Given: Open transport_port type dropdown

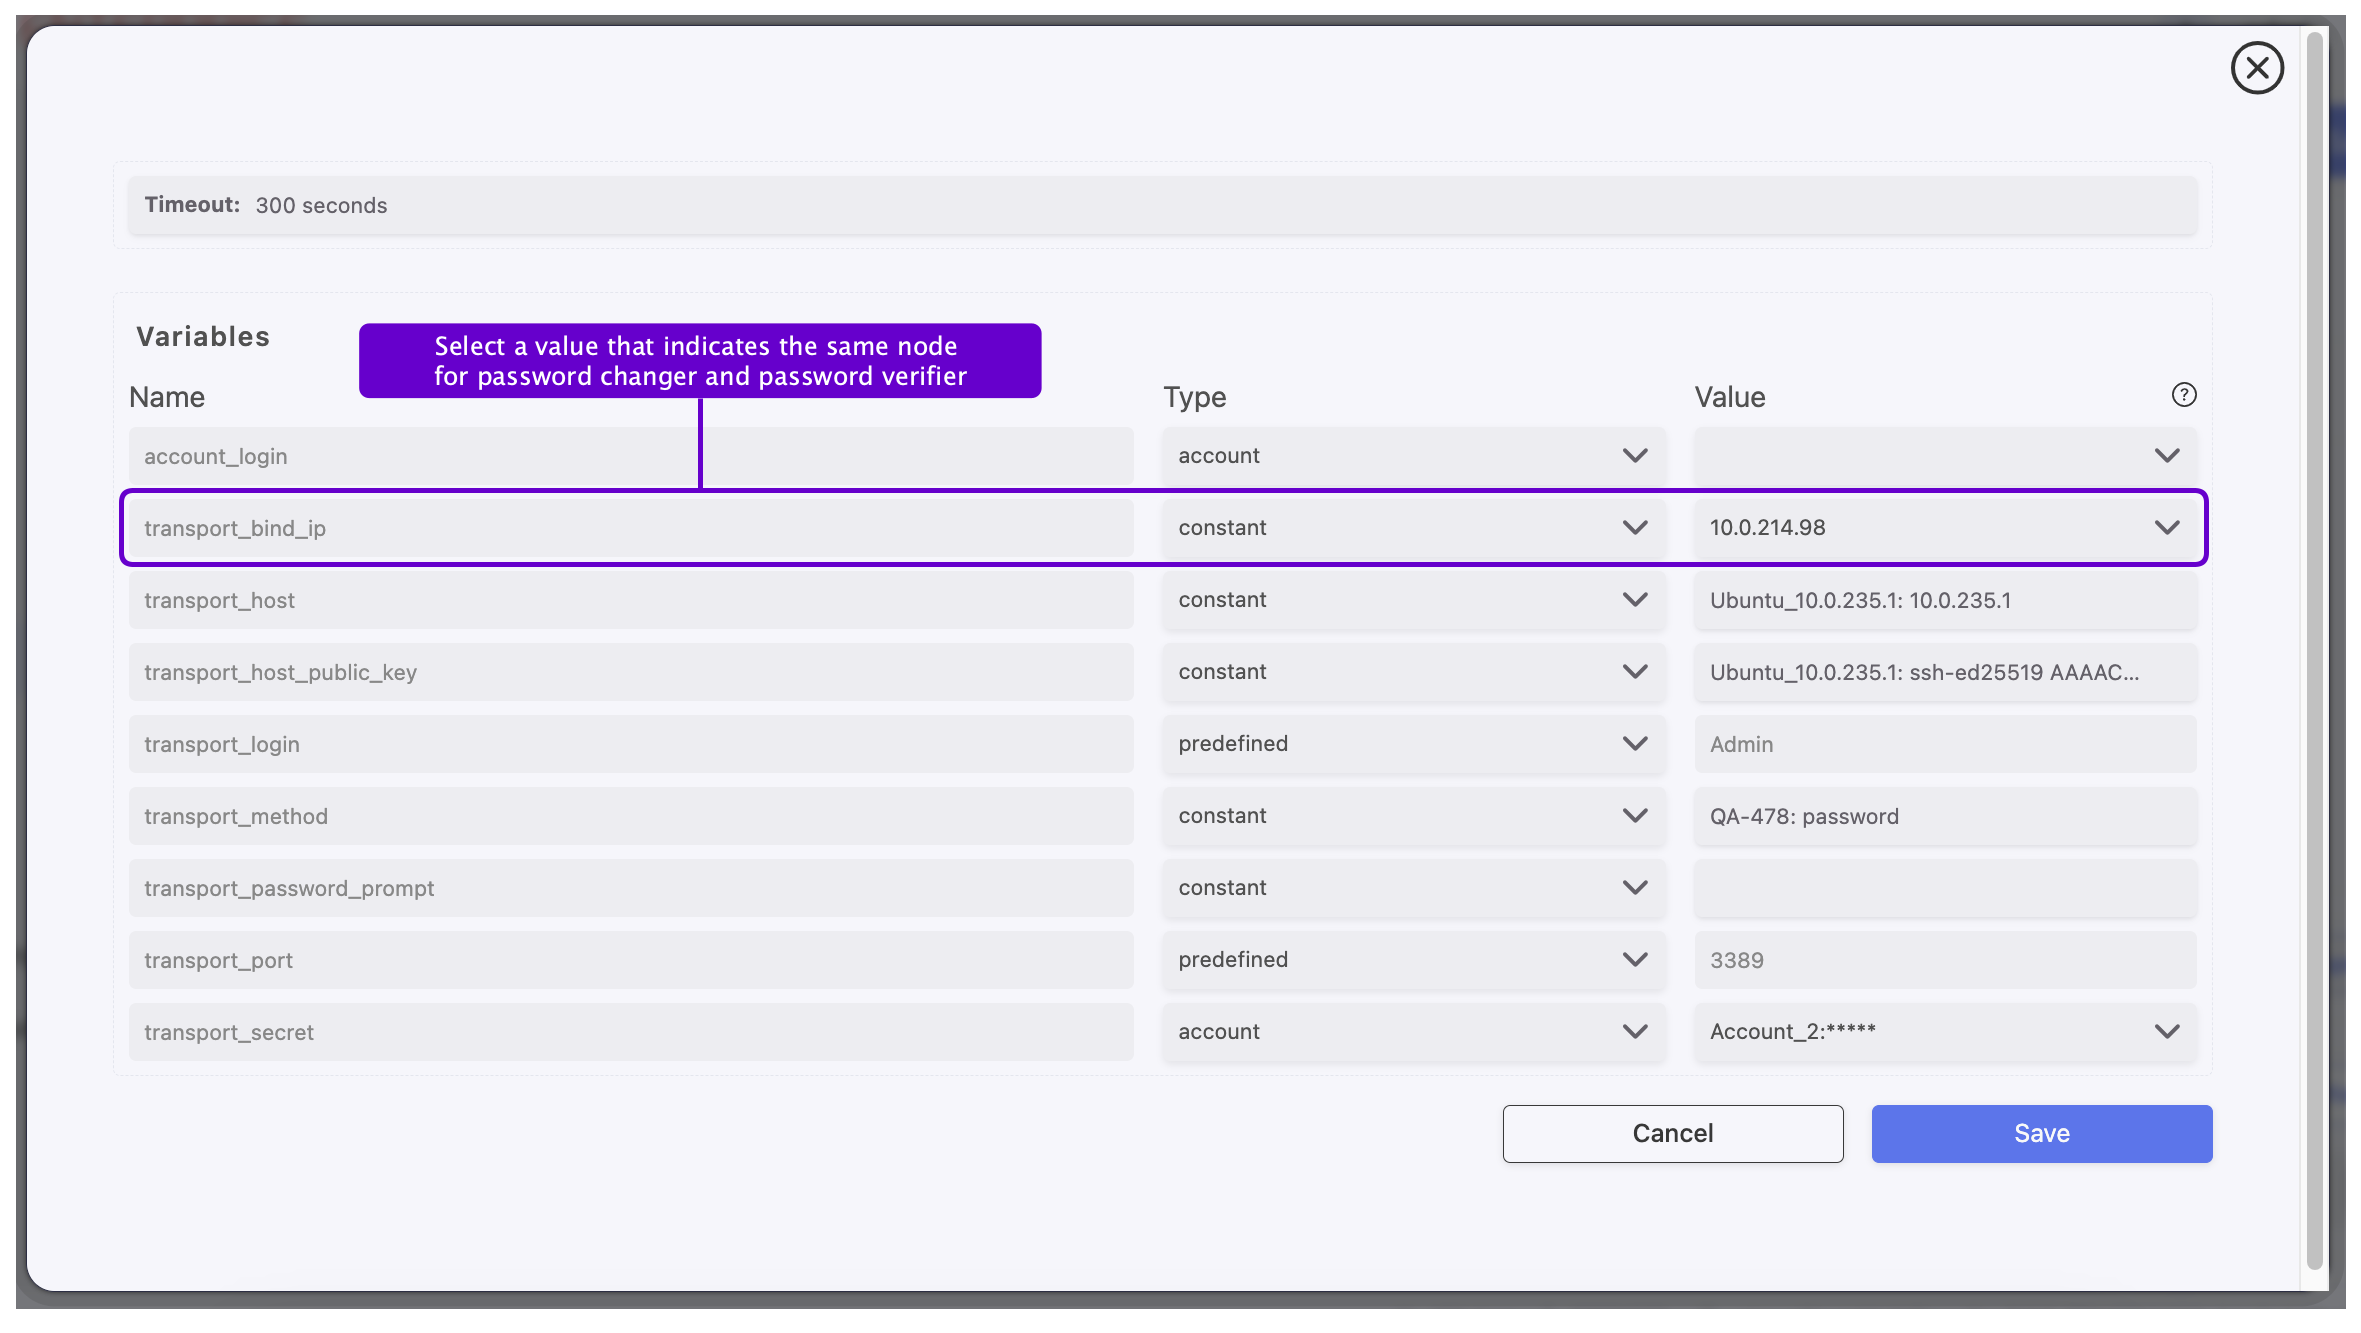Looking at the screenshot, I should [1413, 960].
